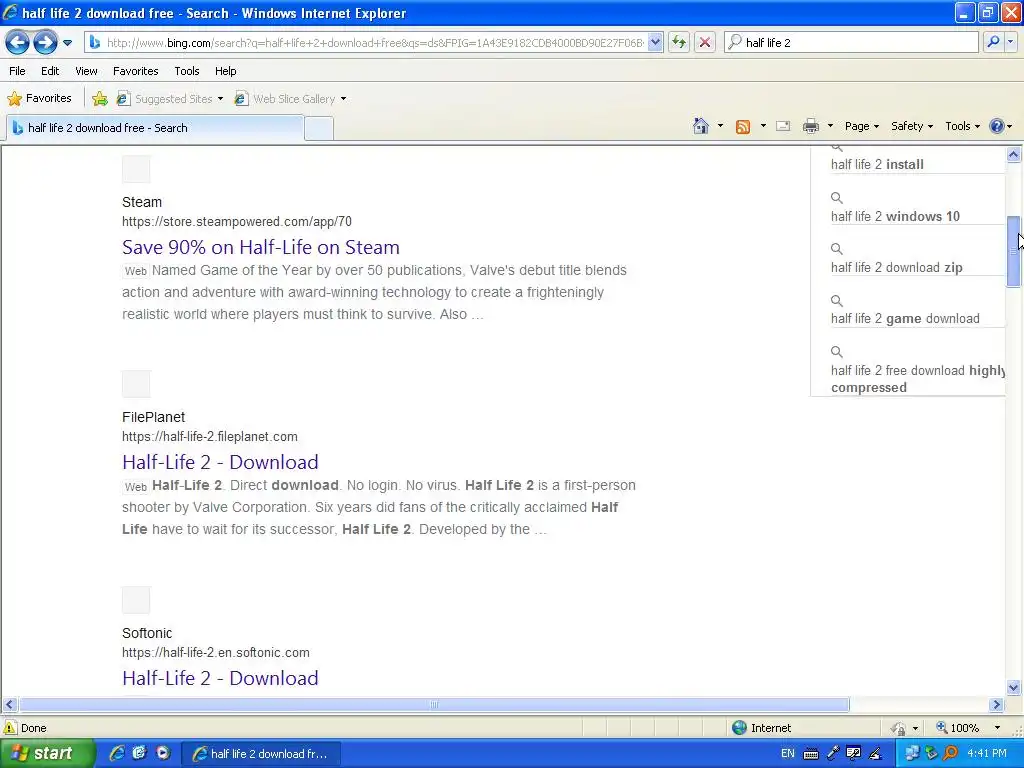Viewport: 1024px width, 768px height.
Task: Expand the address bar autocomplete dropdown
Action: [655, 42]
